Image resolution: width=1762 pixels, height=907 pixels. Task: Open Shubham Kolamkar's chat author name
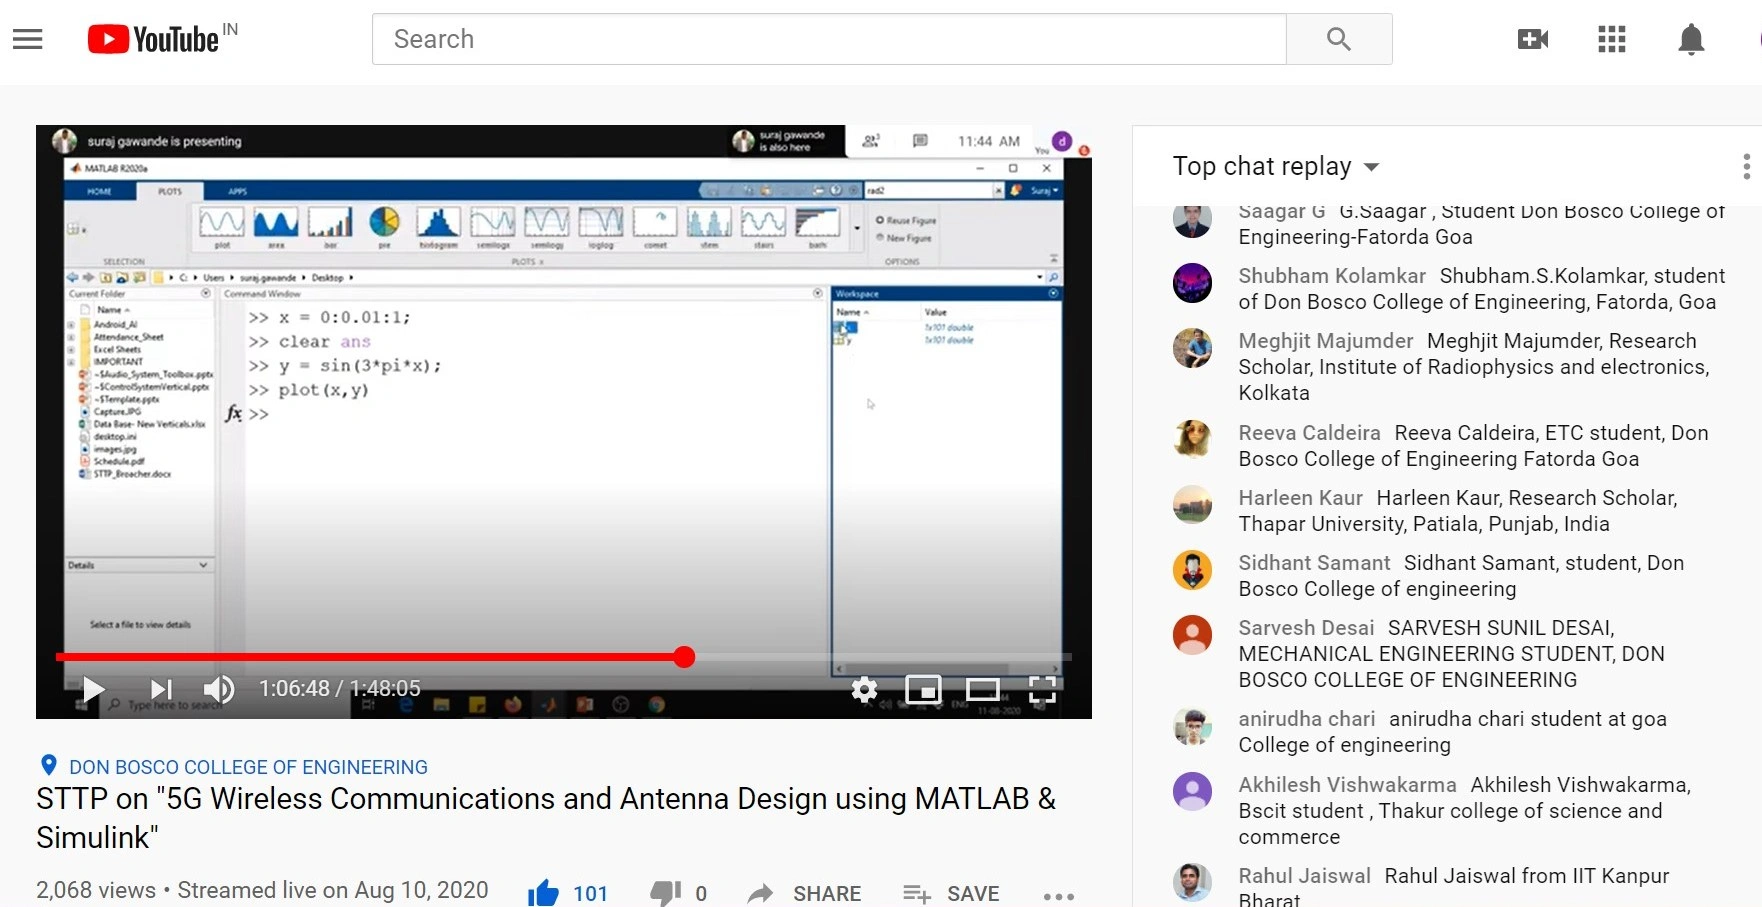tap(1332, 276)
